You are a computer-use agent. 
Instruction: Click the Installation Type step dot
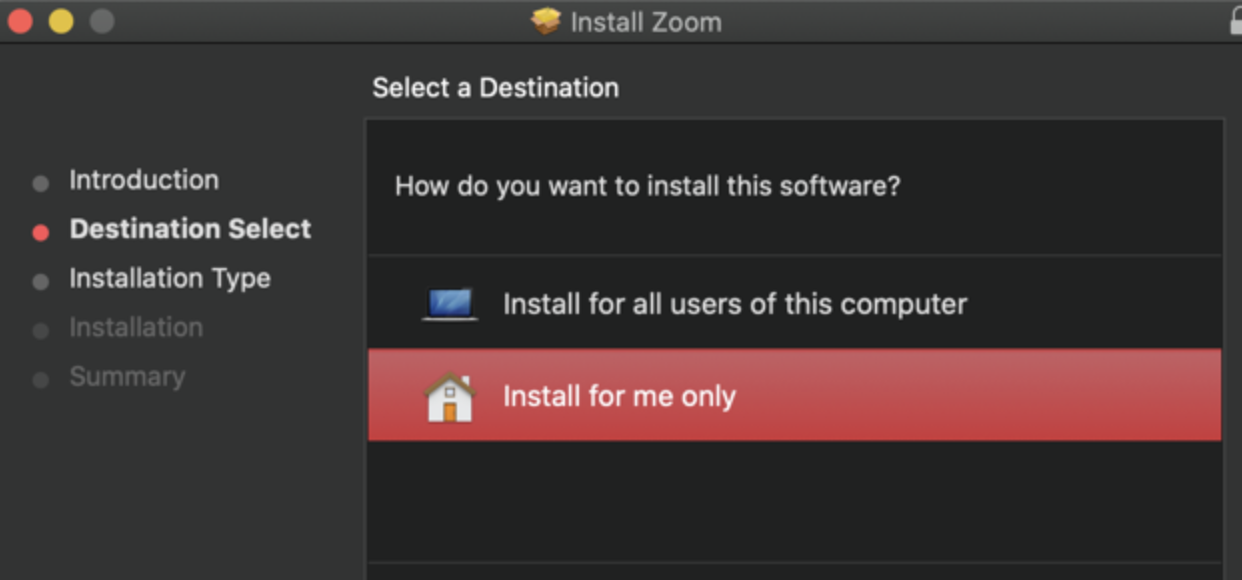pyautogui.click(x=41, y=279)
